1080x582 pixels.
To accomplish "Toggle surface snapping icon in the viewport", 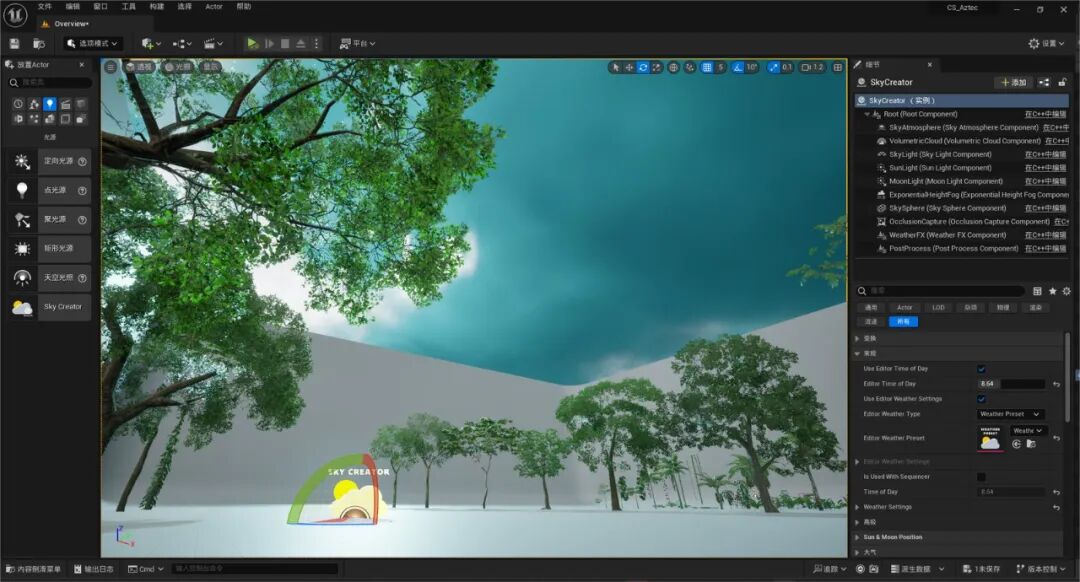I will [690, 67].
